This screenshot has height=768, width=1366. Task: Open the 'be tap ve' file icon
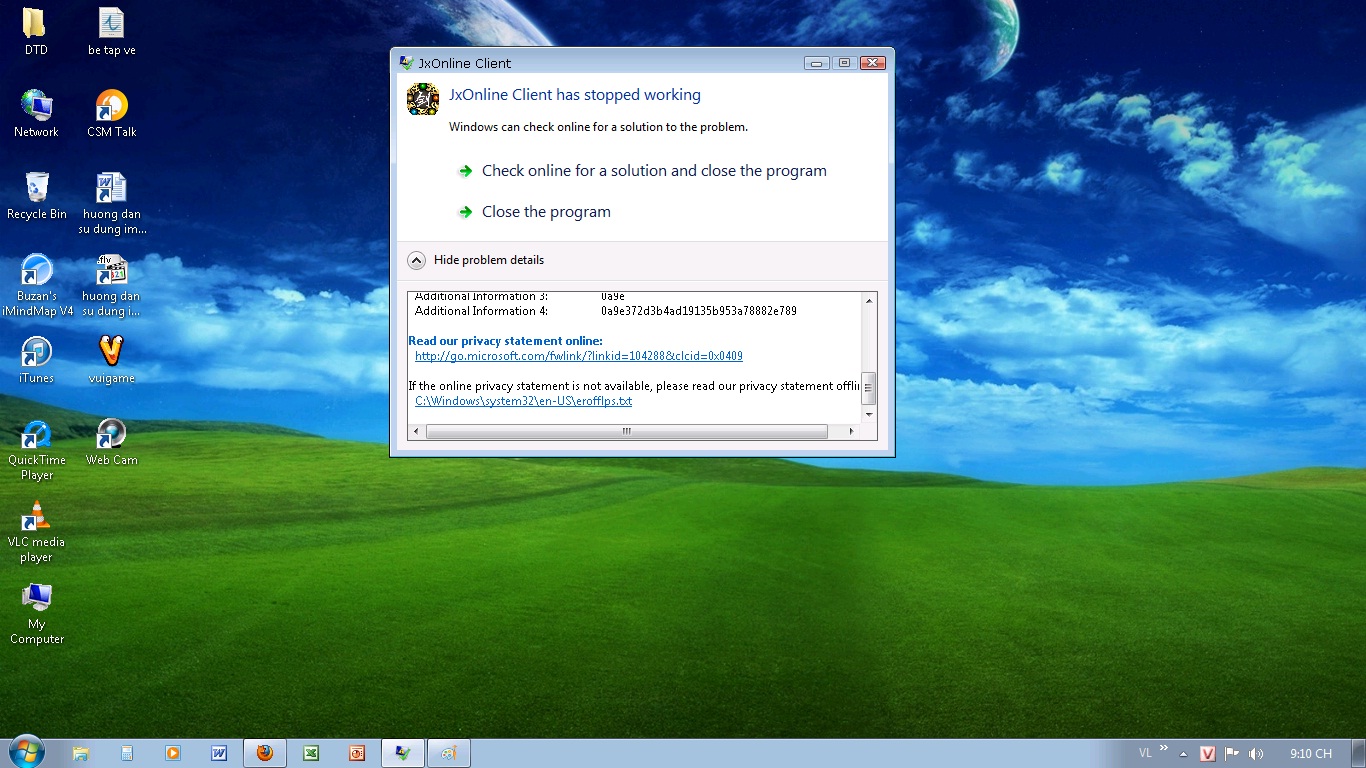click(111, 30)
